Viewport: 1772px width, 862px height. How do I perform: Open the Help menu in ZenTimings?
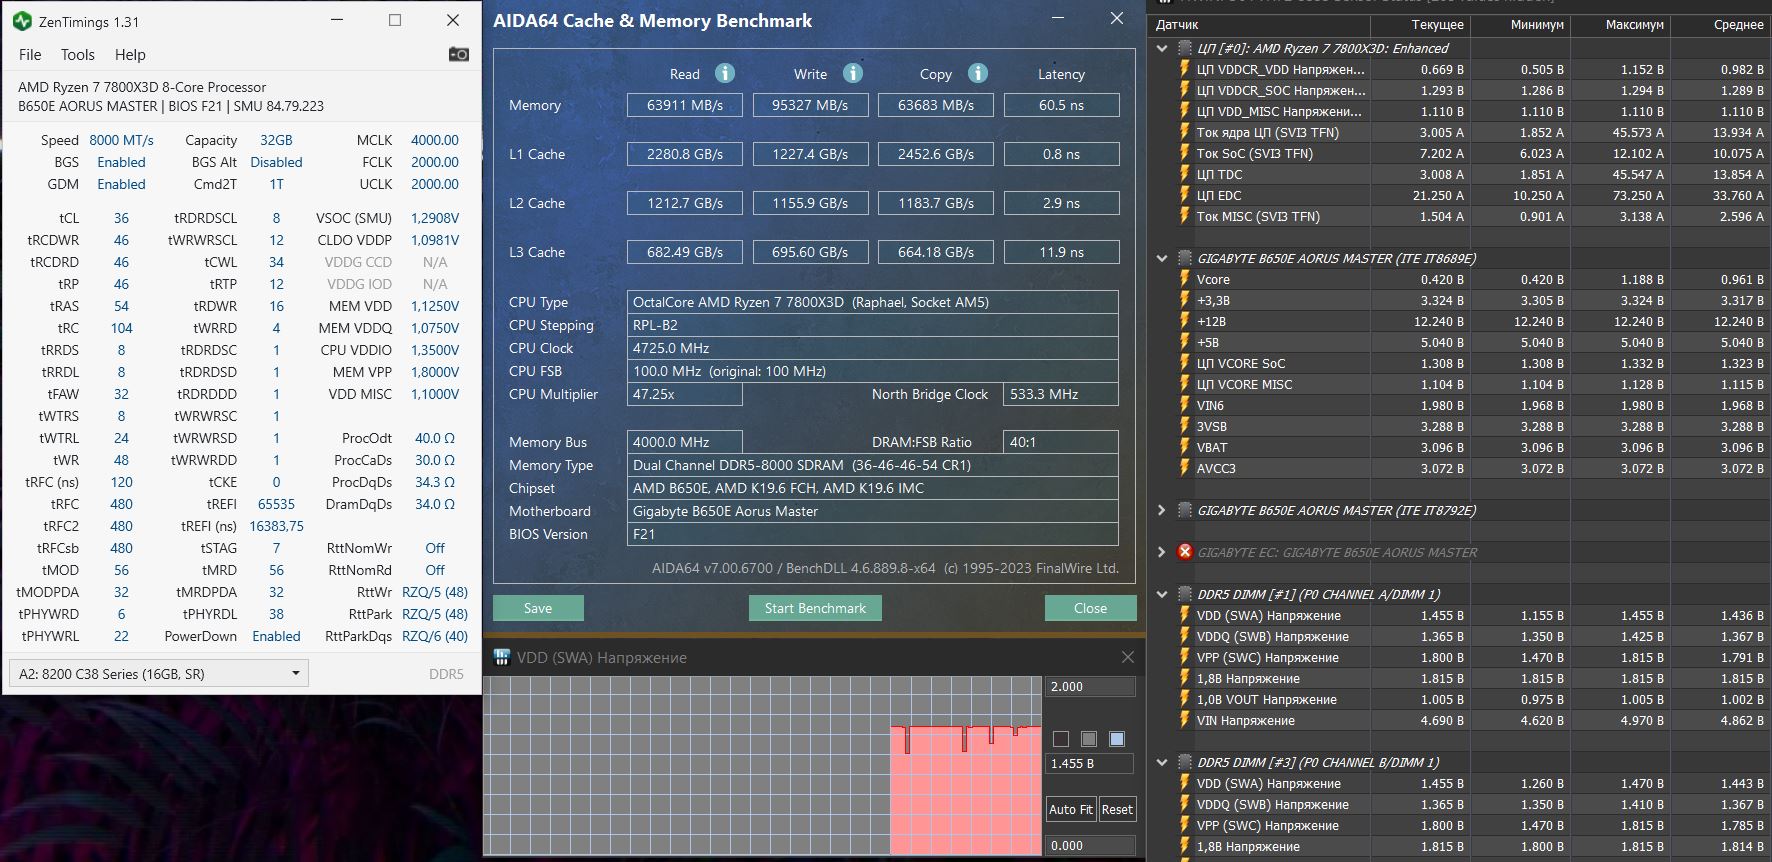tap(130, 55)
